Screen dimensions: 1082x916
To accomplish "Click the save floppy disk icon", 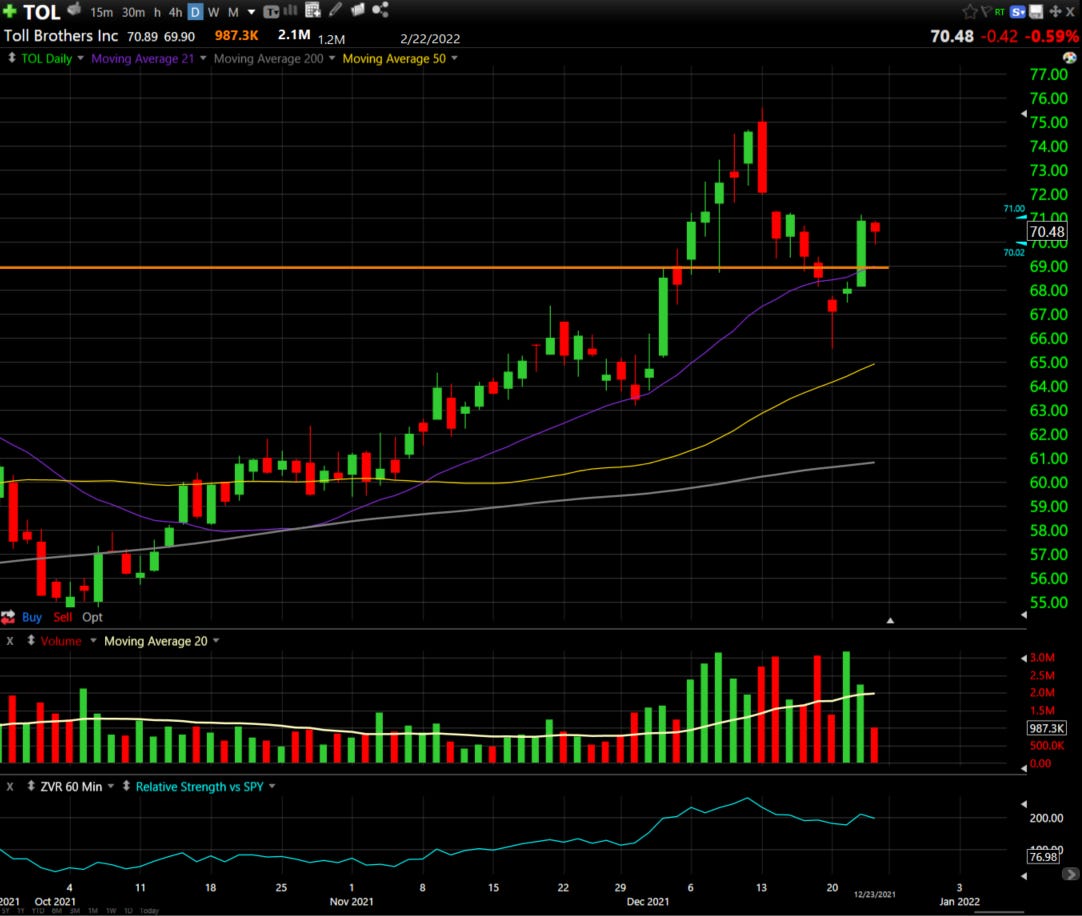I will coord(1036,12).
